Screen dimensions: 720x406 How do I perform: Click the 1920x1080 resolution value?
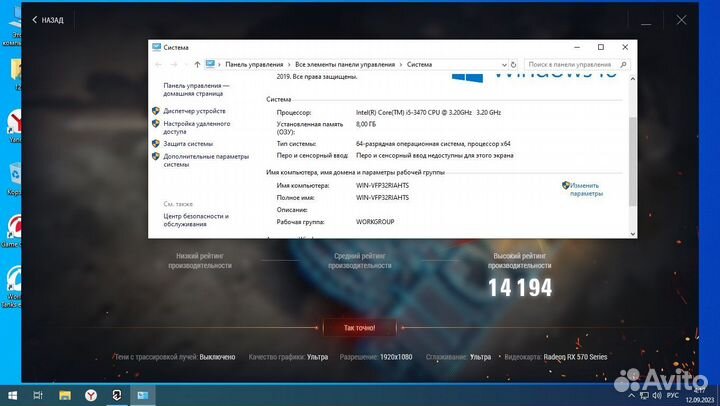pos(396,357)
